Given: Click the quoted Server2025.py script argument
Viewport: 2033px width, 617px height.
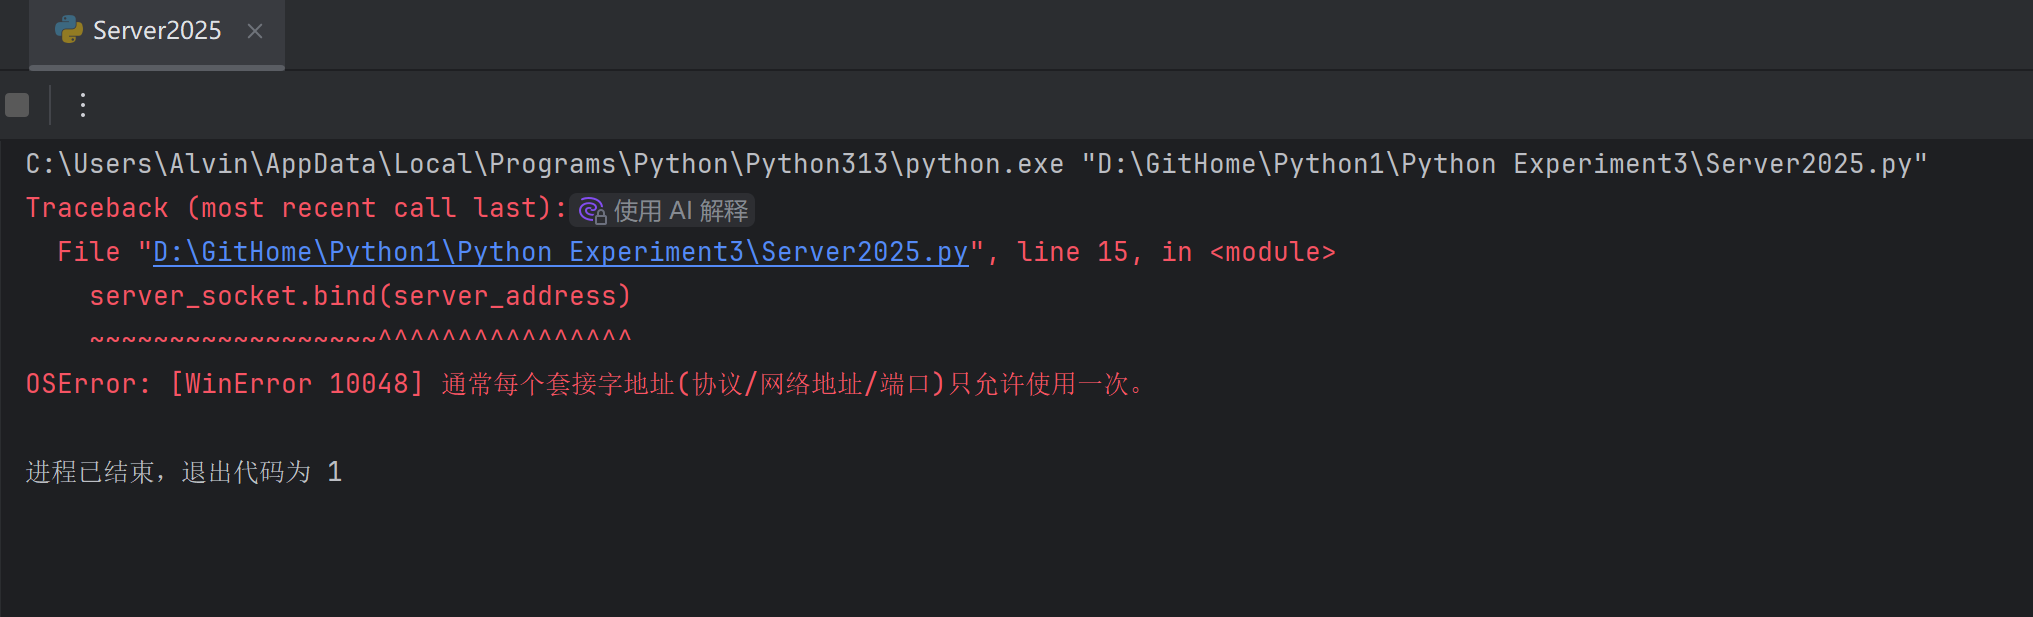Looking at the screenshot, I should coord(1504,164).
